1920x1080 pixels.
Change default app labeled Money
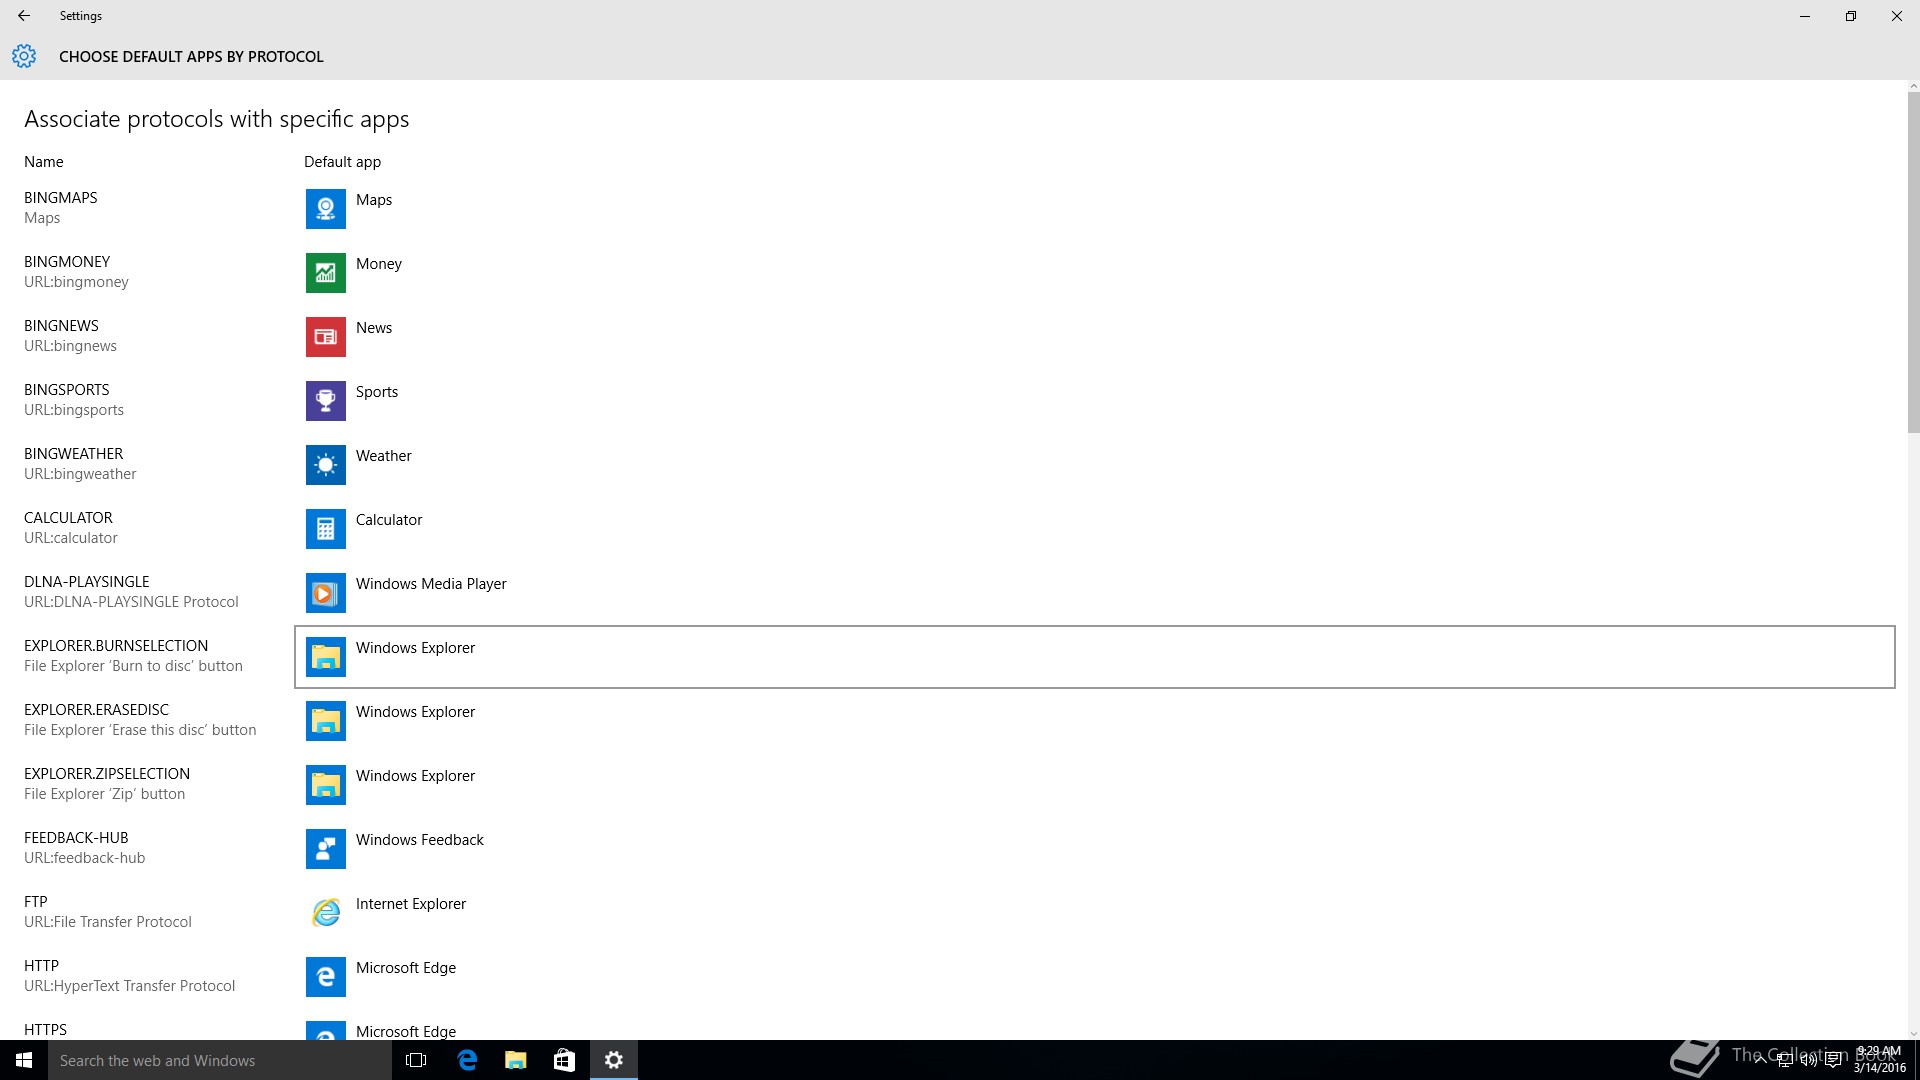click(x=1095, y=273)
